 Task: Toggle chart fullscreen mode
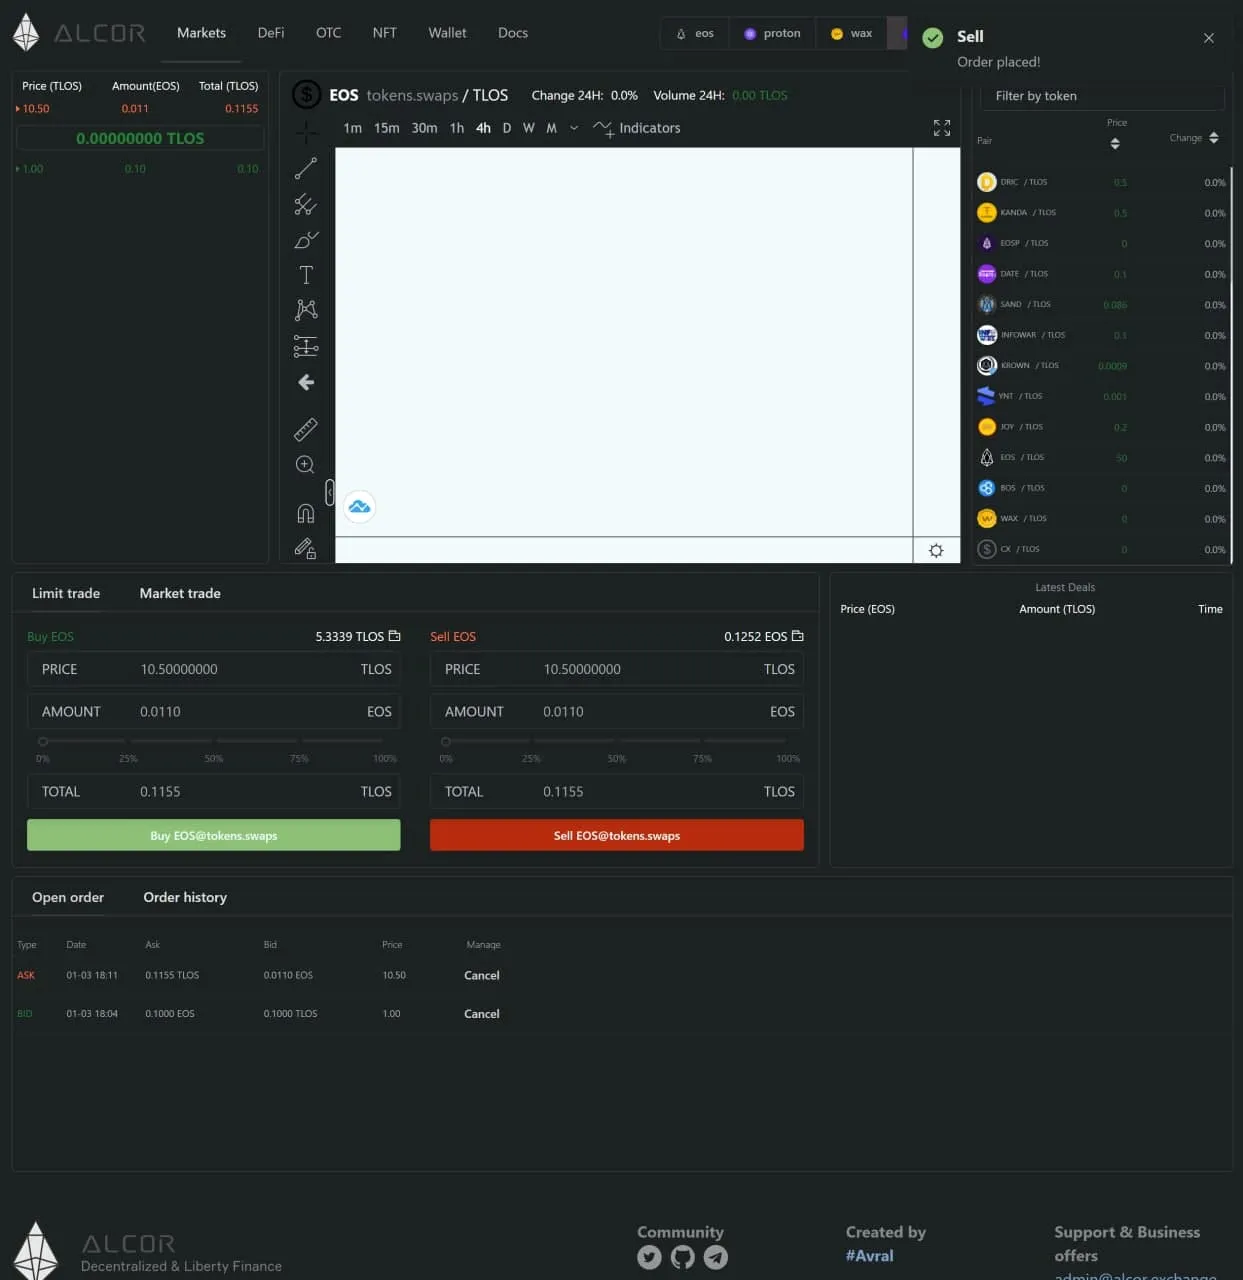click(x=942, y=128)
